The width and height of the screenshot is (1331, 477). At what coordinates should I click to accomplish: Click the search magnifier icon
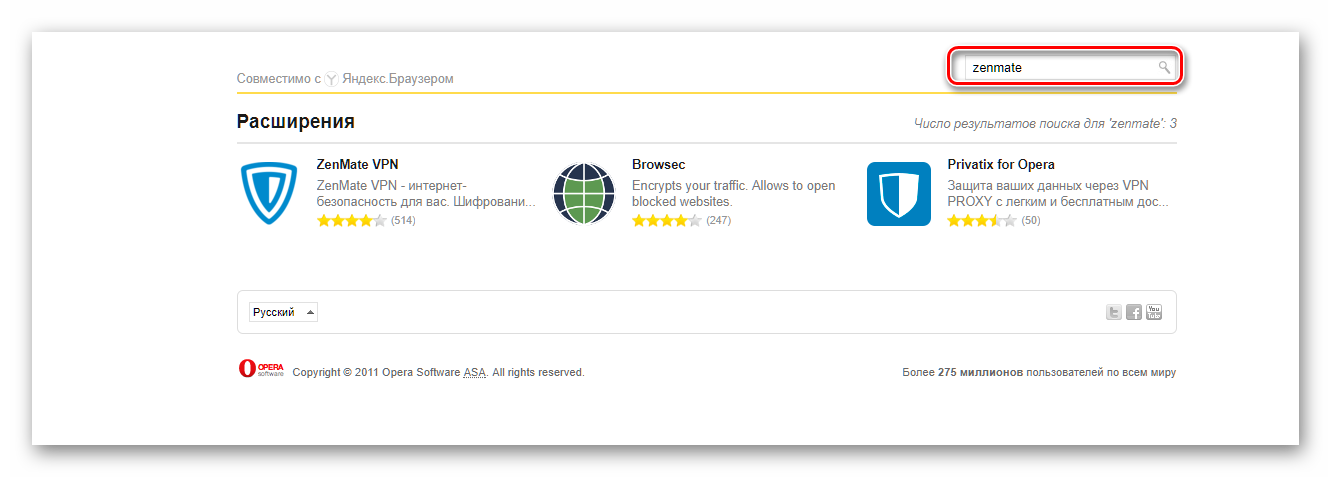pos(1164,67)
